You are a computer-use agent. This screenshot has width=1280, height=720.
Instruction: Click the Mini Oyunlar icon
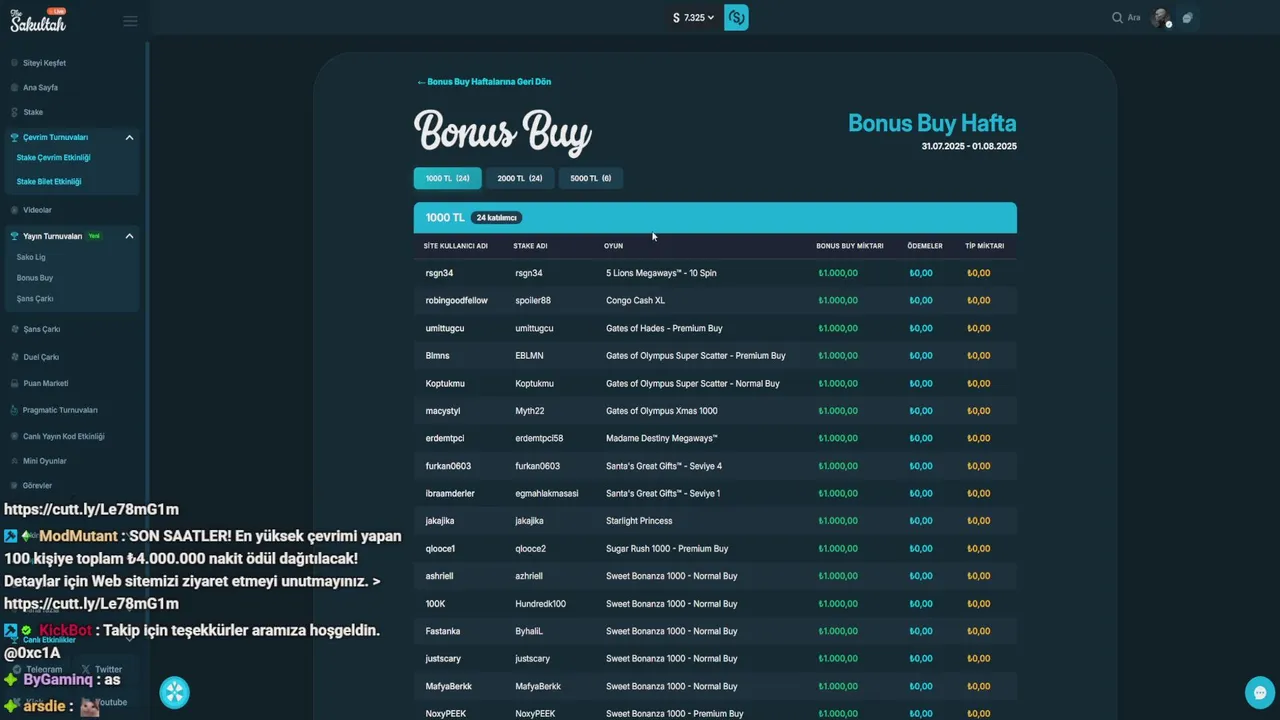point(15,461)
